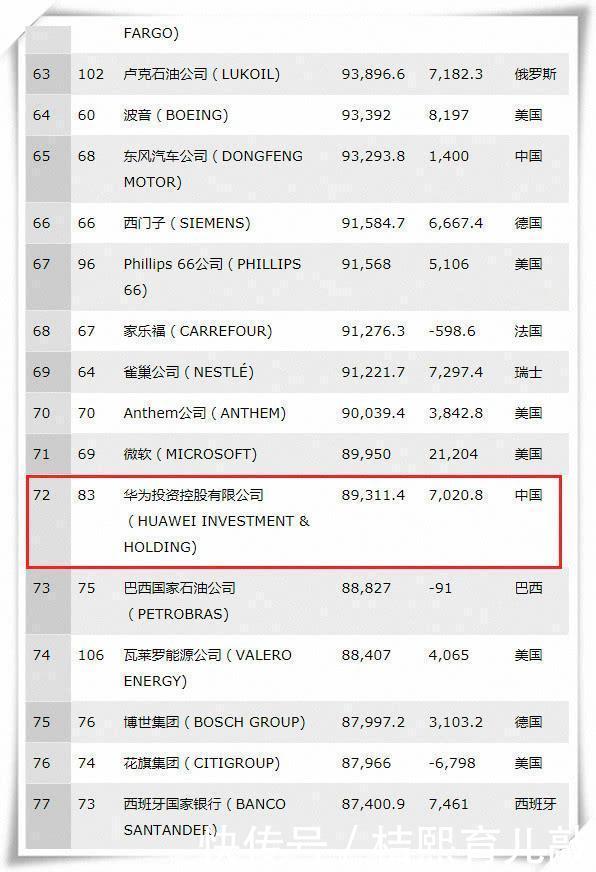Select the BOSCH GROUP company name
The width and height of the screenshot is (596, 872).
click(214, 722)
